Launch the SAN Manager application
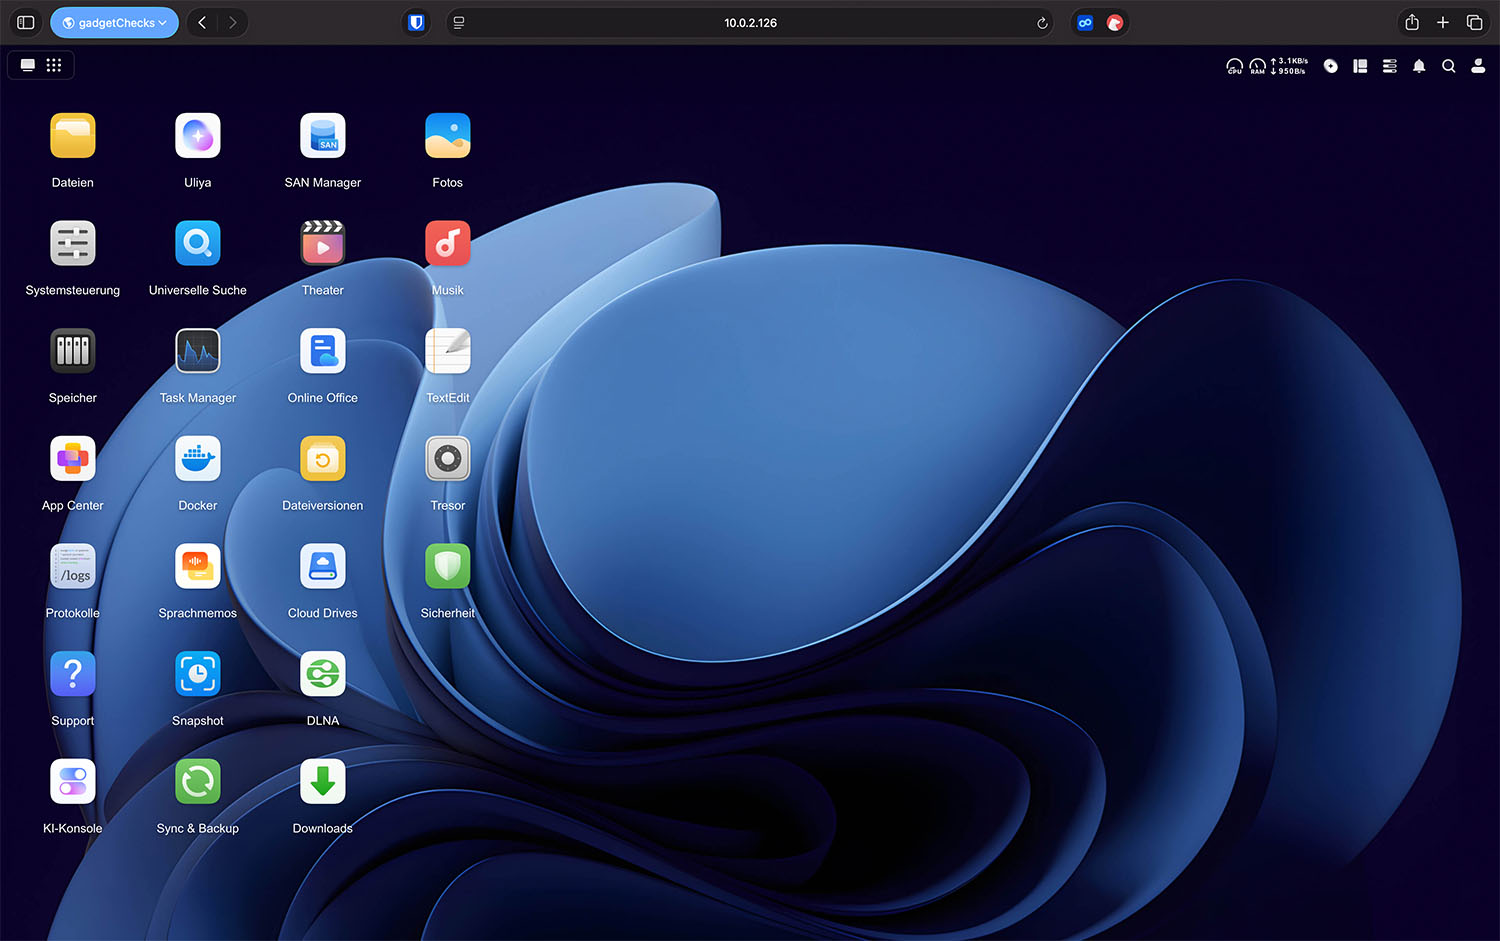The height and width of the screenshot is (941, 1500). point(322,137)
